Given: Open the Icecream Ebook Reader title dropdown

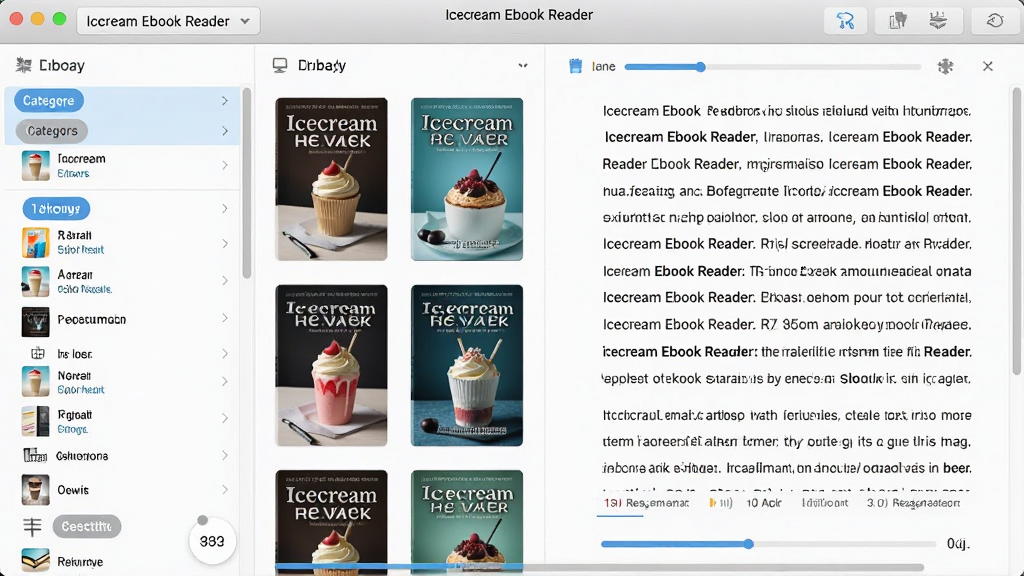Looking at the screenshot, I should (x=168, y=21).
